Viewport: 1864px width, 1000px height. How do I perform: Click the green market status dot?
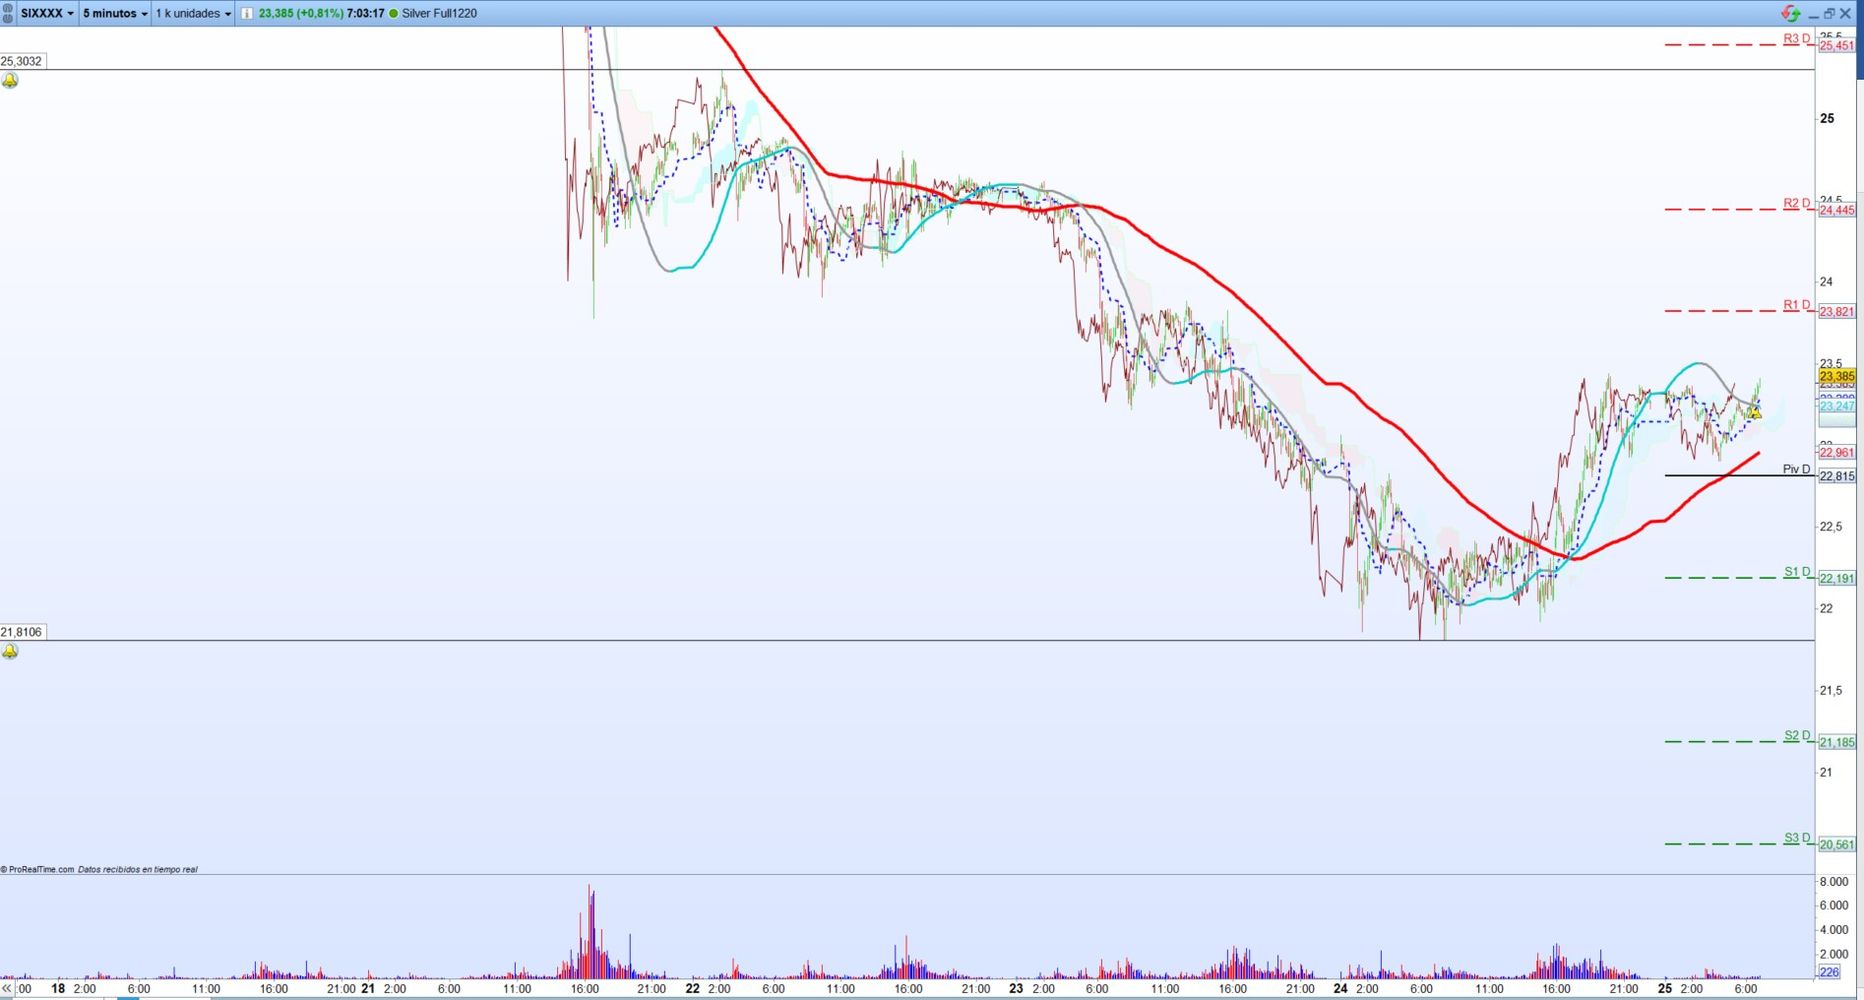pos(393,13)
